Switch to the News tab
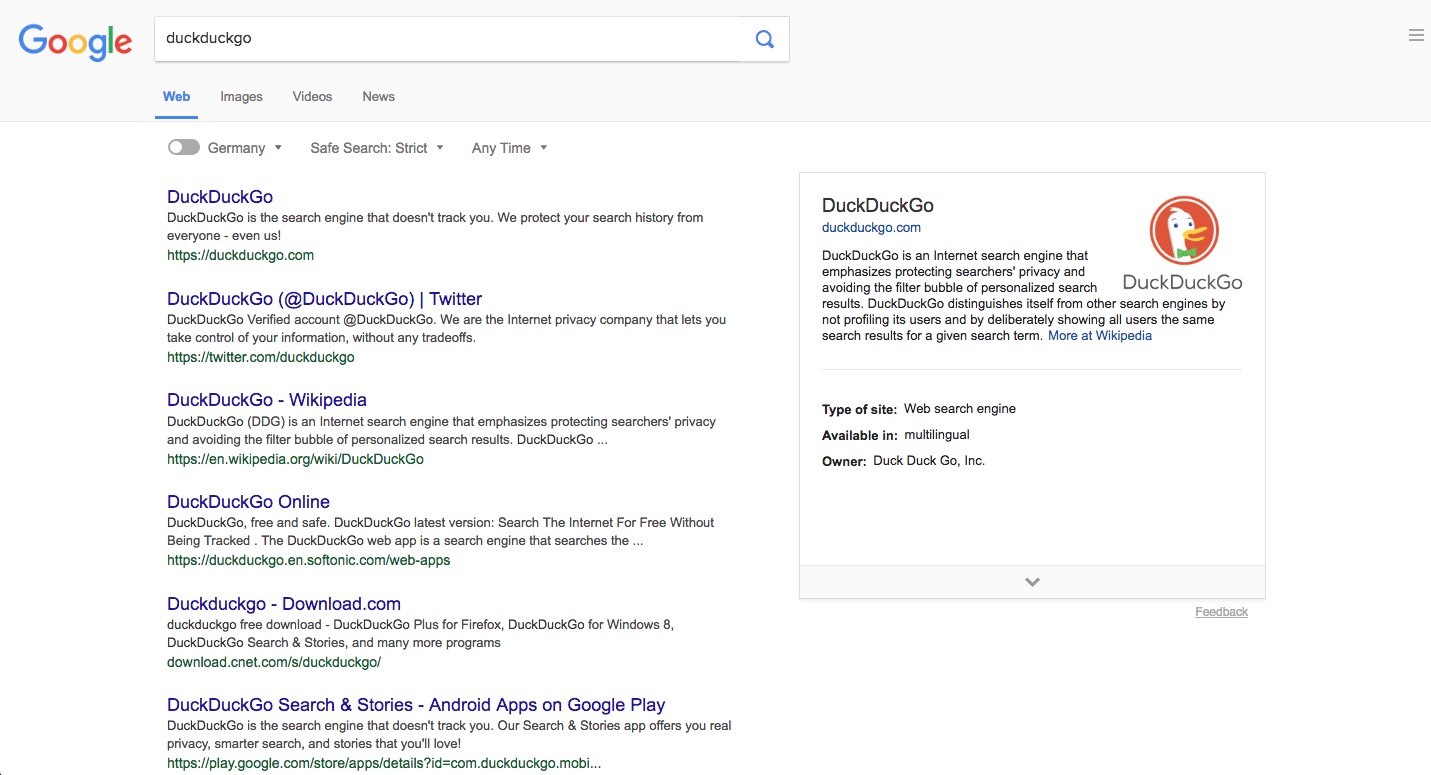Image resolution: width=1431 pixels, height=775 pixels. pyautogui.click(x=378, y=97)
